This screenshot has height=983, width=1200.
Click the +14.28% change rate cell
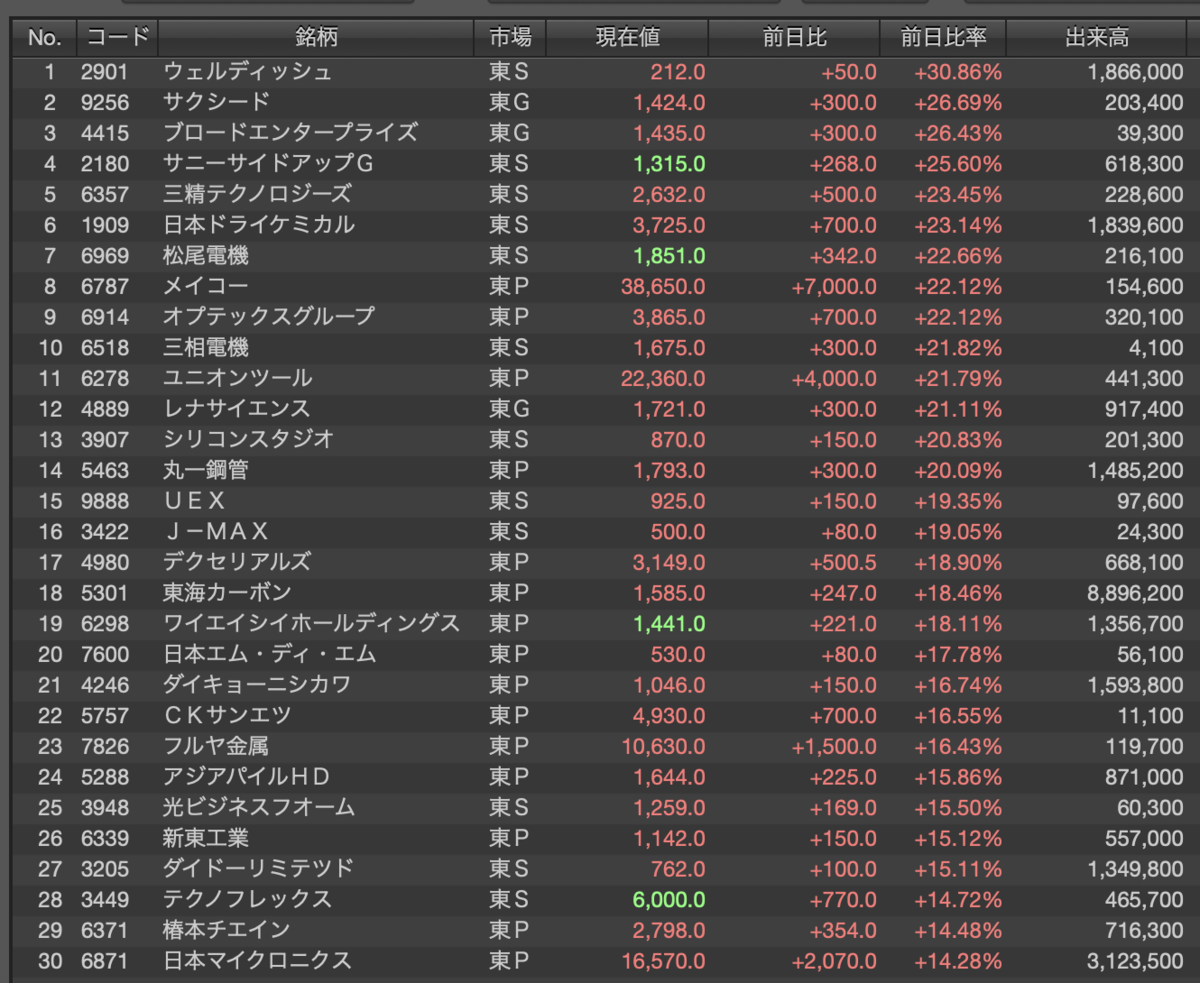point(958,960)
